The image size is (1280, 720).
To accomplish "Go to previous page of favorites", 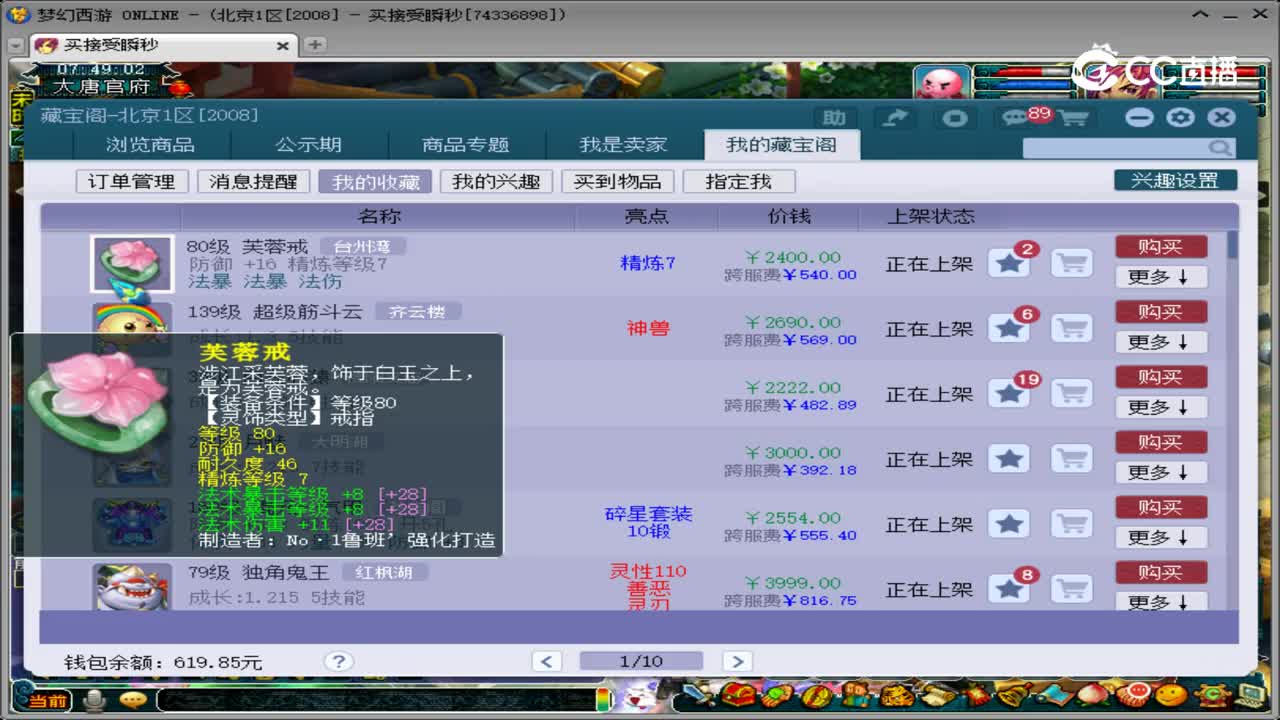I will [x=546, y=661].
